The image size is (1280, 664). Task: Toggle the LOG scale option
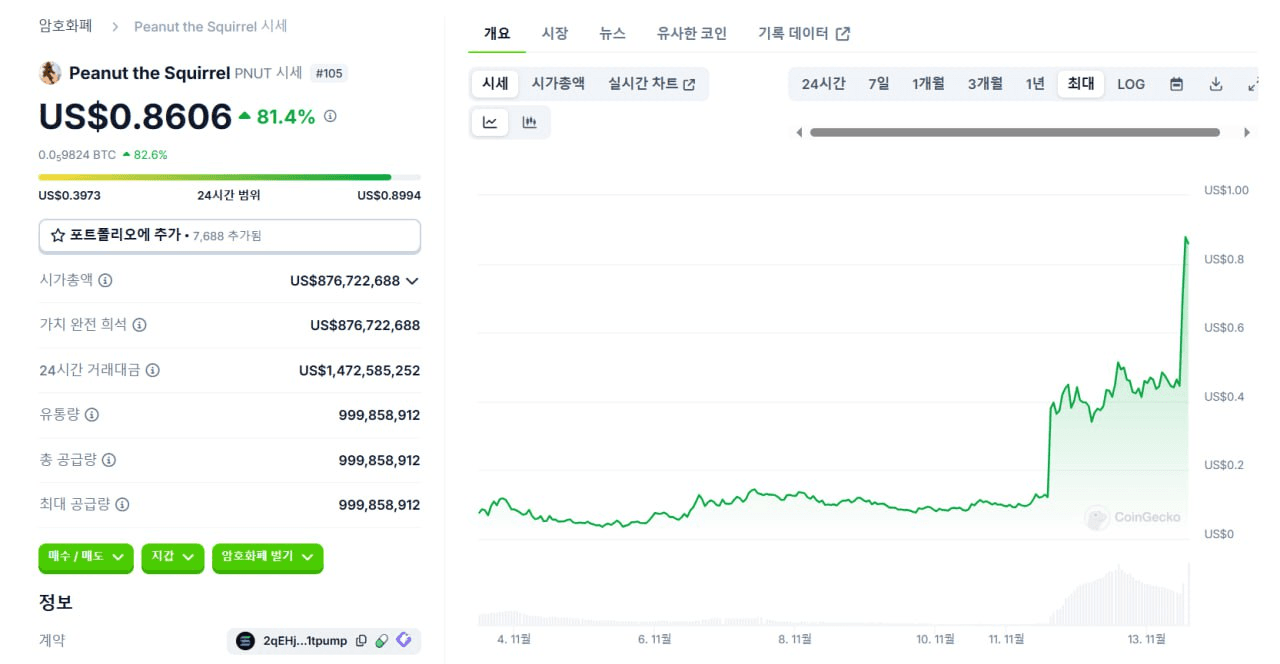coord(1131,84)
